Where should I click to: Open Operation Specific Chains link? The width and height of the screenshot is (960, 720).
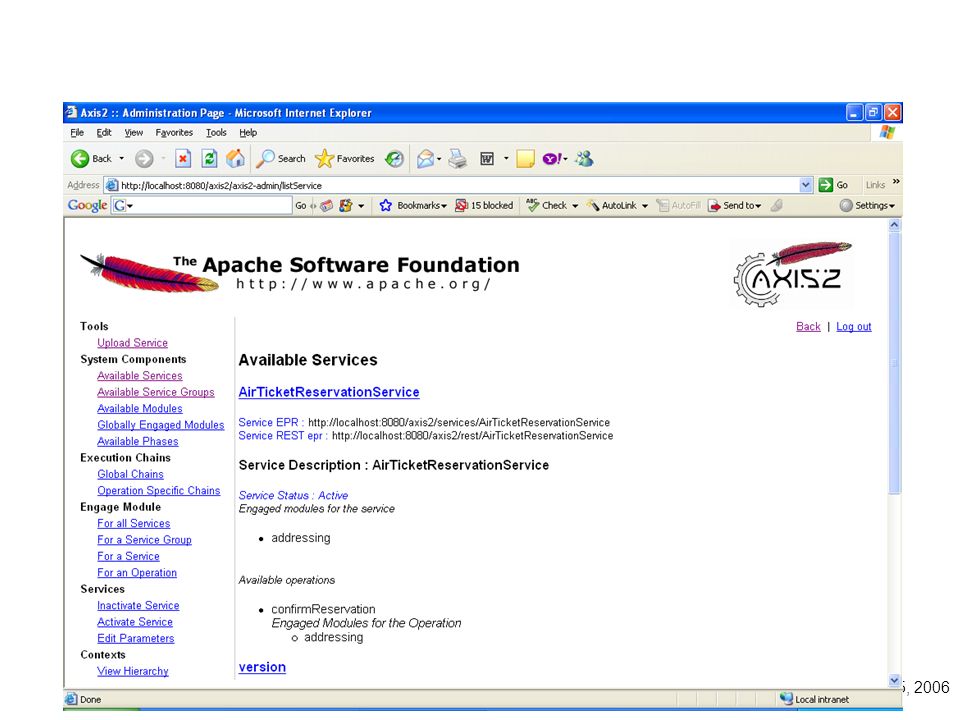(x=159, y=490)
